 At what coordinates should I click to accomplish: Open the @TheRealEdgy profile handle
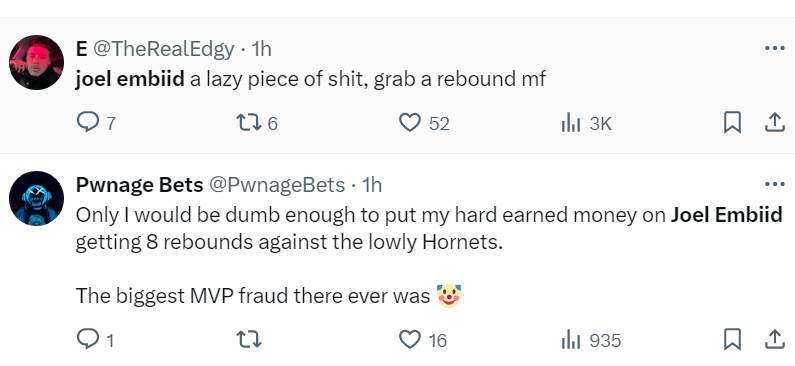point(163,49)
